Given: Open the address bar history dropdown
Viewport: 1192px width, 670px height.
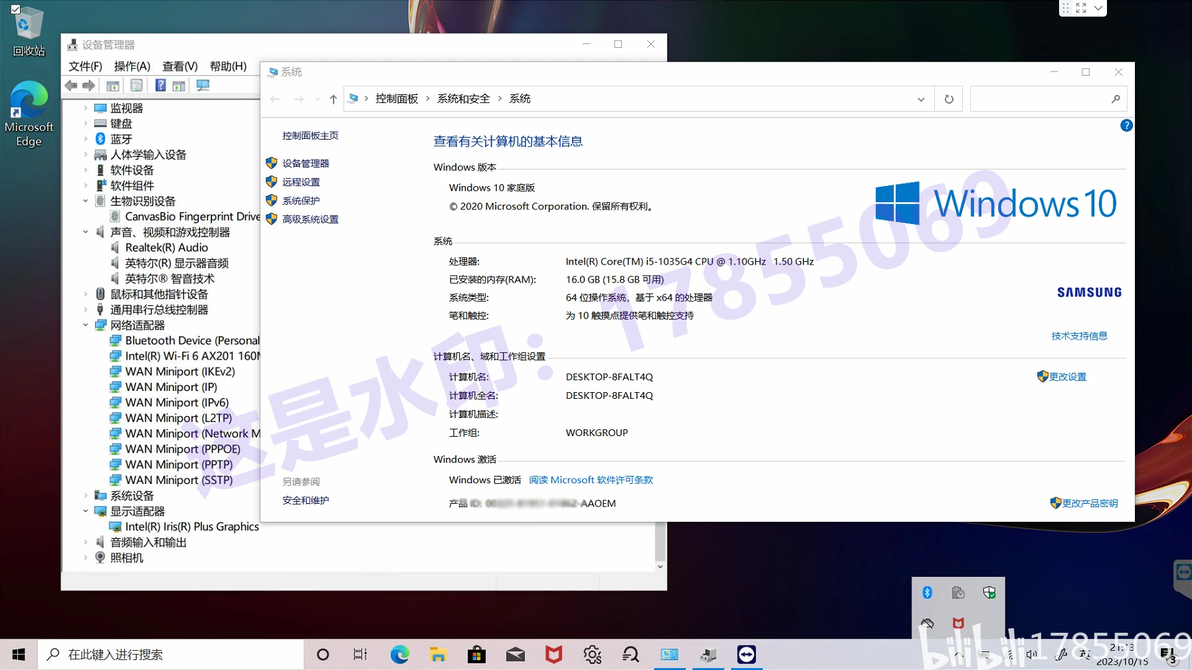Looking at the screenshot, I should tap(921, 99).
